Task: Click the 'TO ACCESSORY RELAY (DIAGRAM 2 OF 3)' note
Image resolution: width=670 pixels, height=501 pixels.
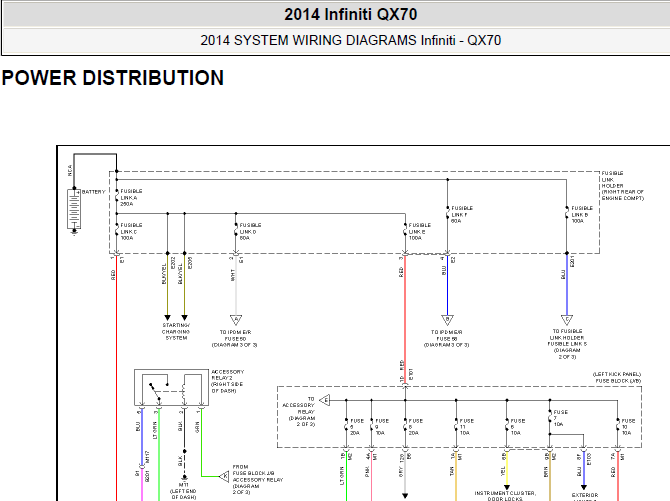Action: (299, 411)
